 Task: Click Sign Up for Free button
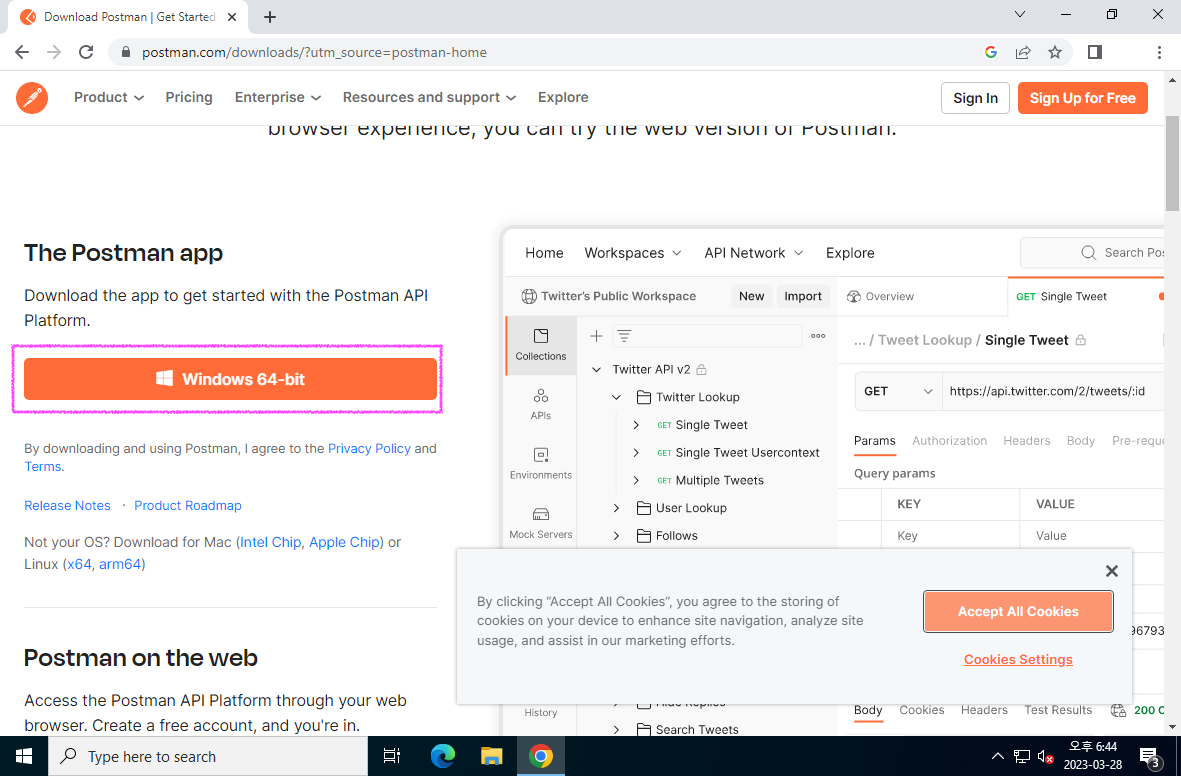pyautogui.click(x=1082, y=98)
